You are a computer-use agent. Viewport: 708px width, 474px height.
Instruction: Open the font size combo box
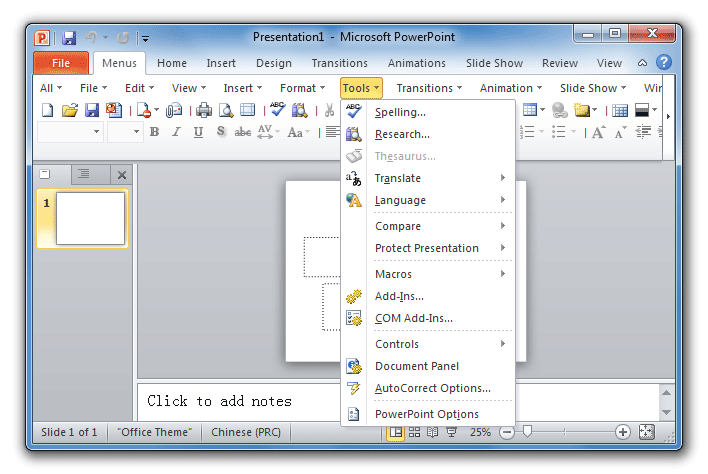click(125, 132)
